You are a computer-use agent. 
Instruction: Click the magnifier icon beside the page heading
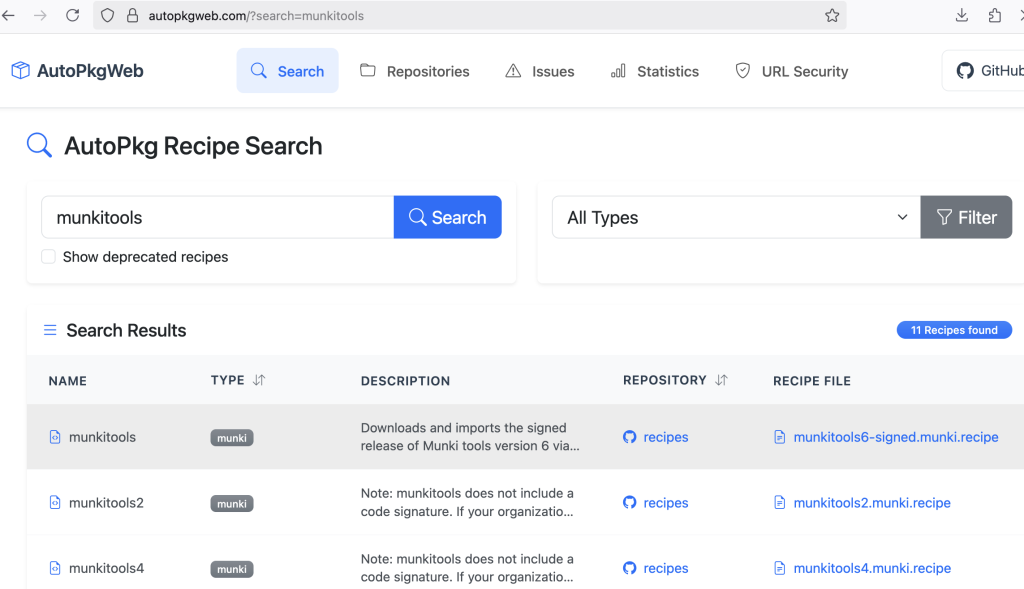point(39,145)
